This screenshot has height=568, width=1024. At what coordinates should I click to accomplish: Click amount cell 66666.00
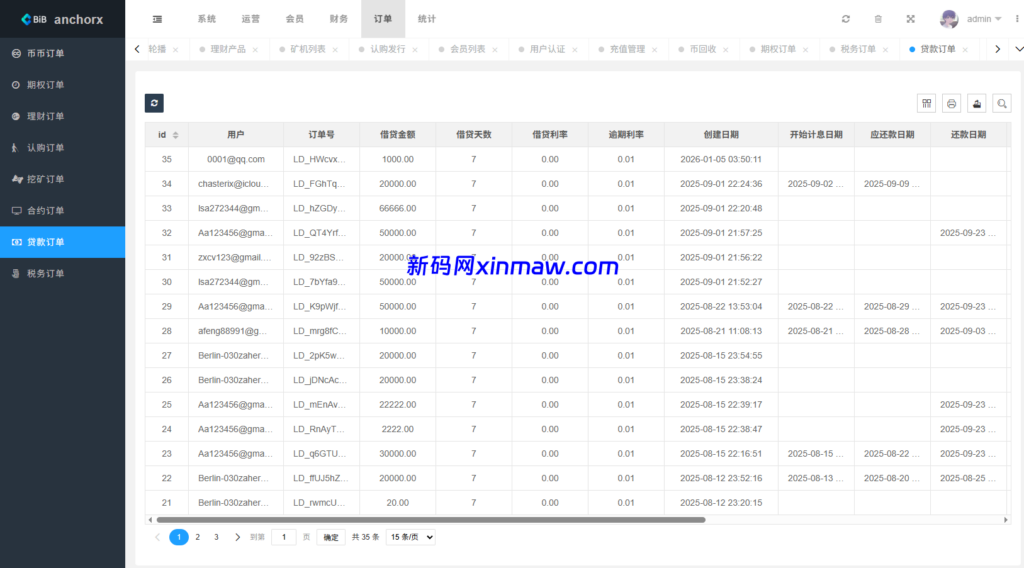pyautogui.click(x=398, y=208)
